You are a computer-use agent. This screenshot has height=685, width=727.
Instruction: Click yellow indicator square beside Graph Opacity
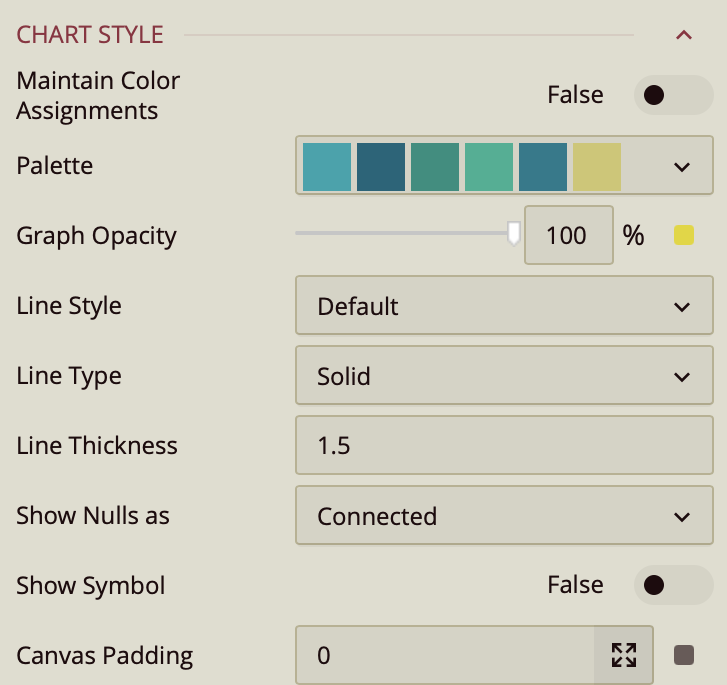pos(684,236)
